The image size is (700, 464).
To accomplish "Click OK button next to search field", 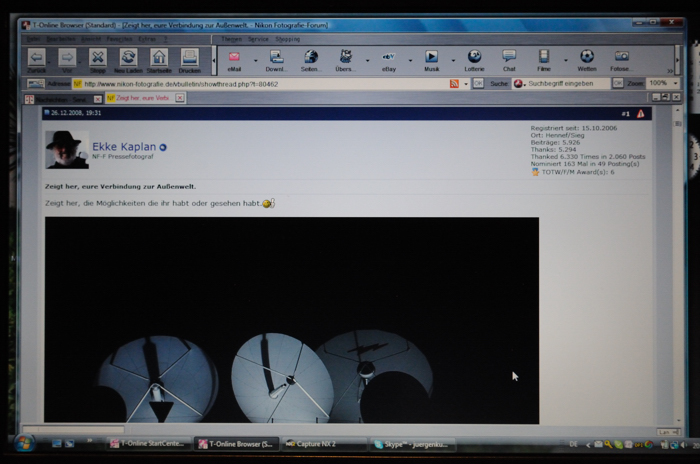I will pyautogui.click(x=618, y=83).
